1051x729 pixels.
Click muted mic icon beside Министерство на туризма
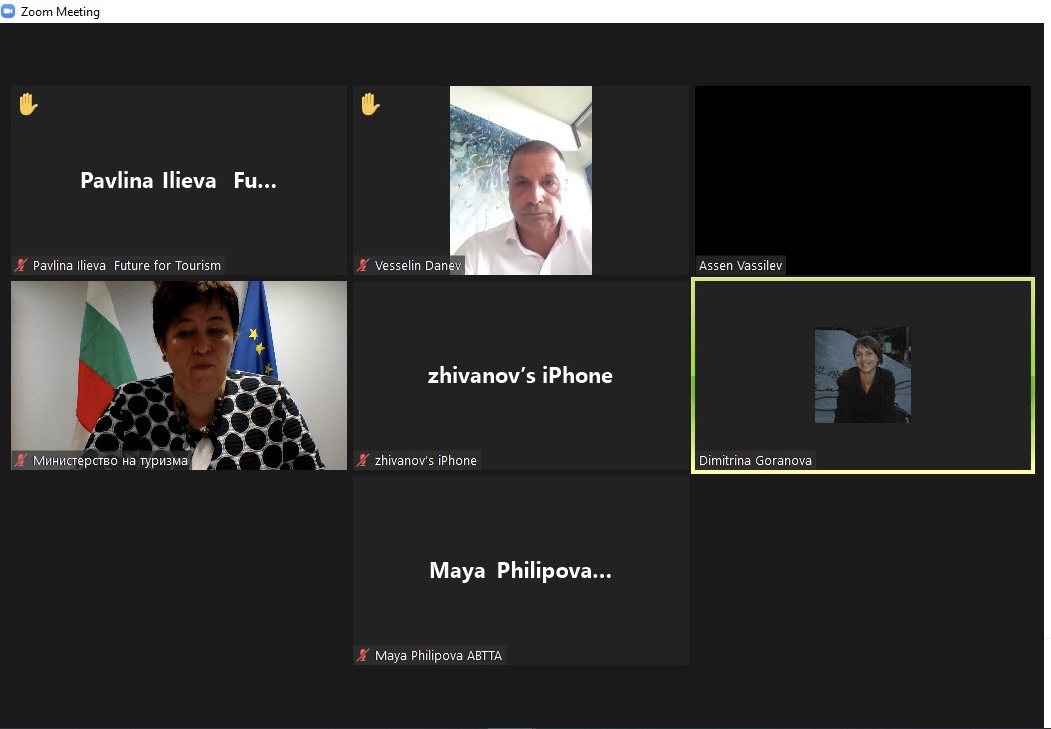[21, 461]
